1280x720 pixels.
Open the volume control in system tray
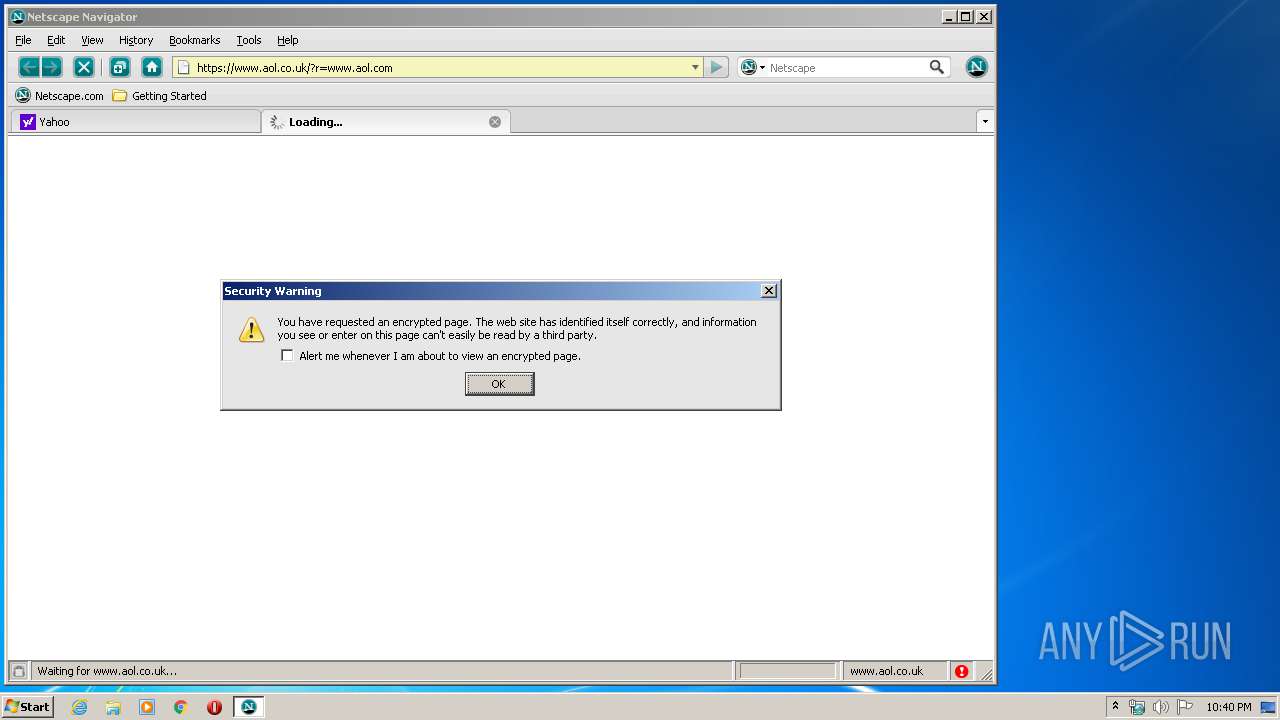pyautogui.click(x=1160, y=707)
